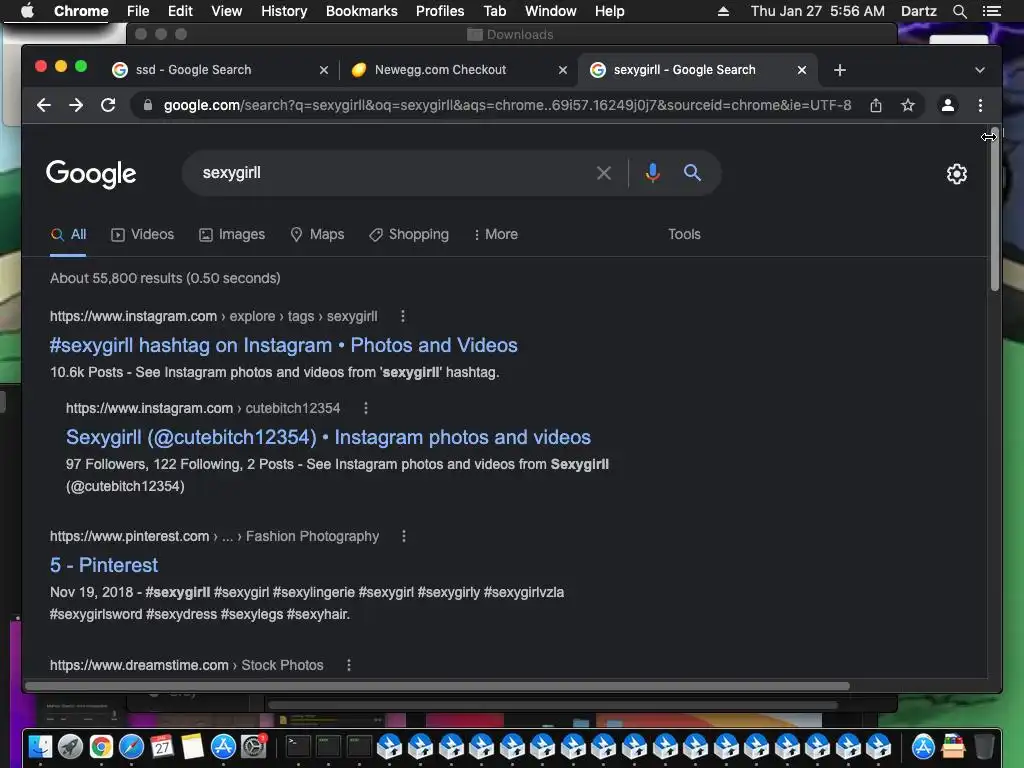This screenshot has height=768, width=1024.
Task: Open the Chrome menu bar item
Action: pyautogui.click(x=81, y=11)
